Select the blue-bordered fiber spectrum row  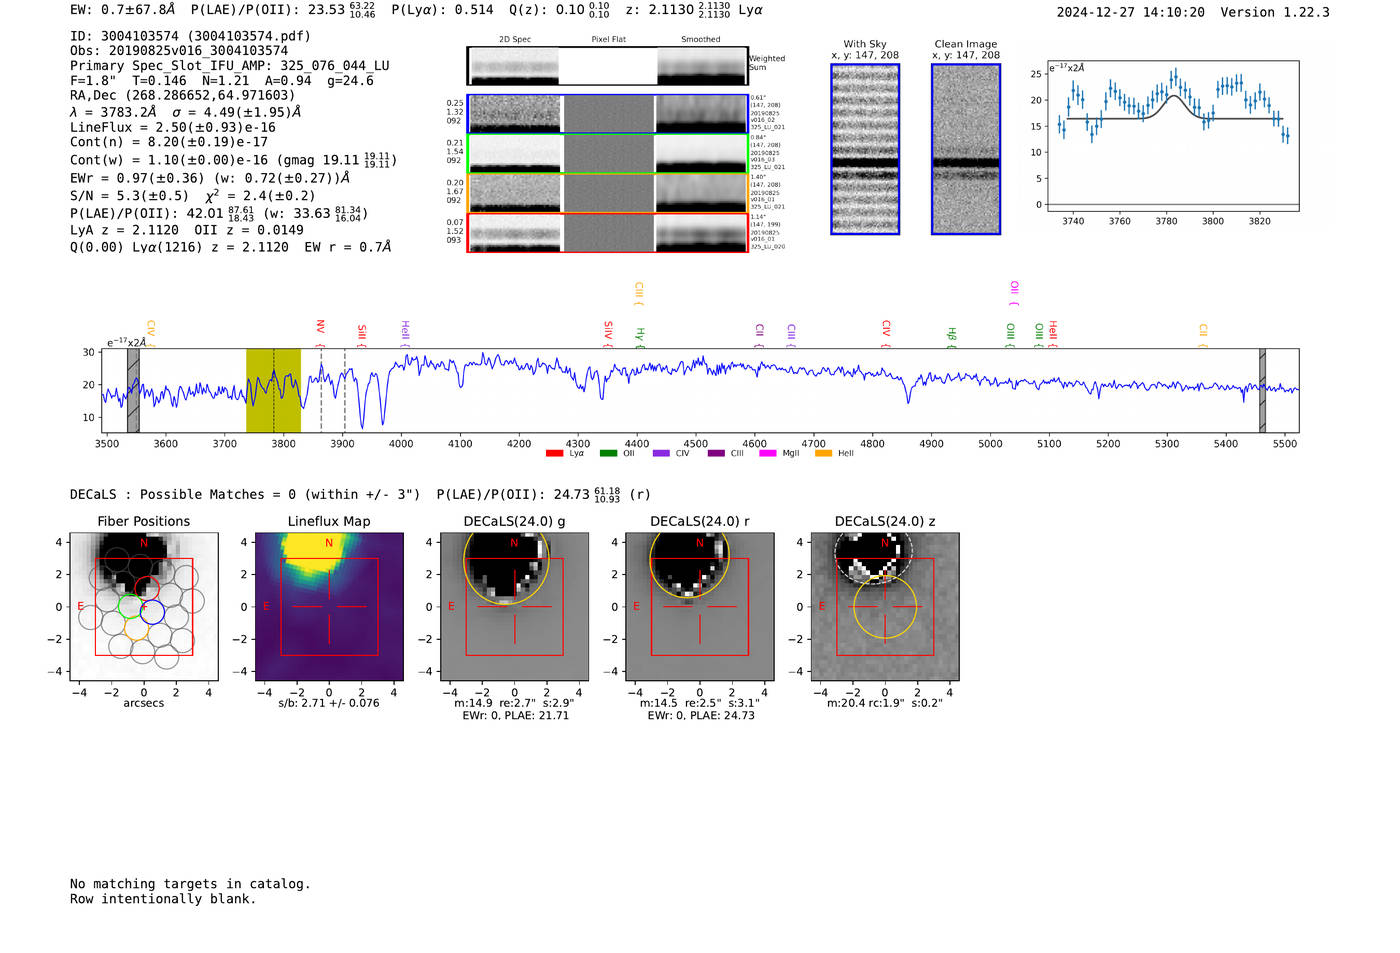pos(607,114)
